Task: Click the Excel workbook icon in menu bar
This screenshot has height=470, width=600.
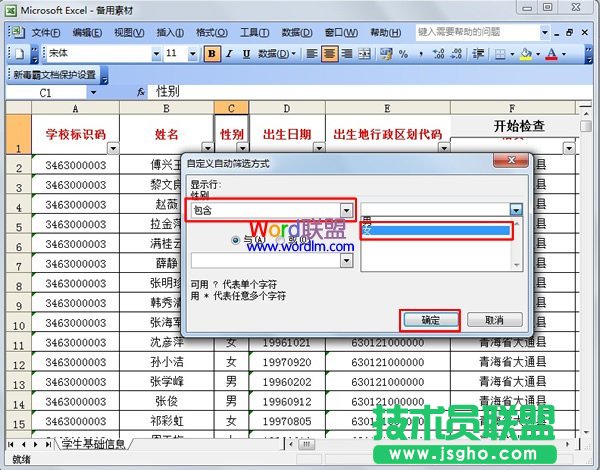Action: 16,32
